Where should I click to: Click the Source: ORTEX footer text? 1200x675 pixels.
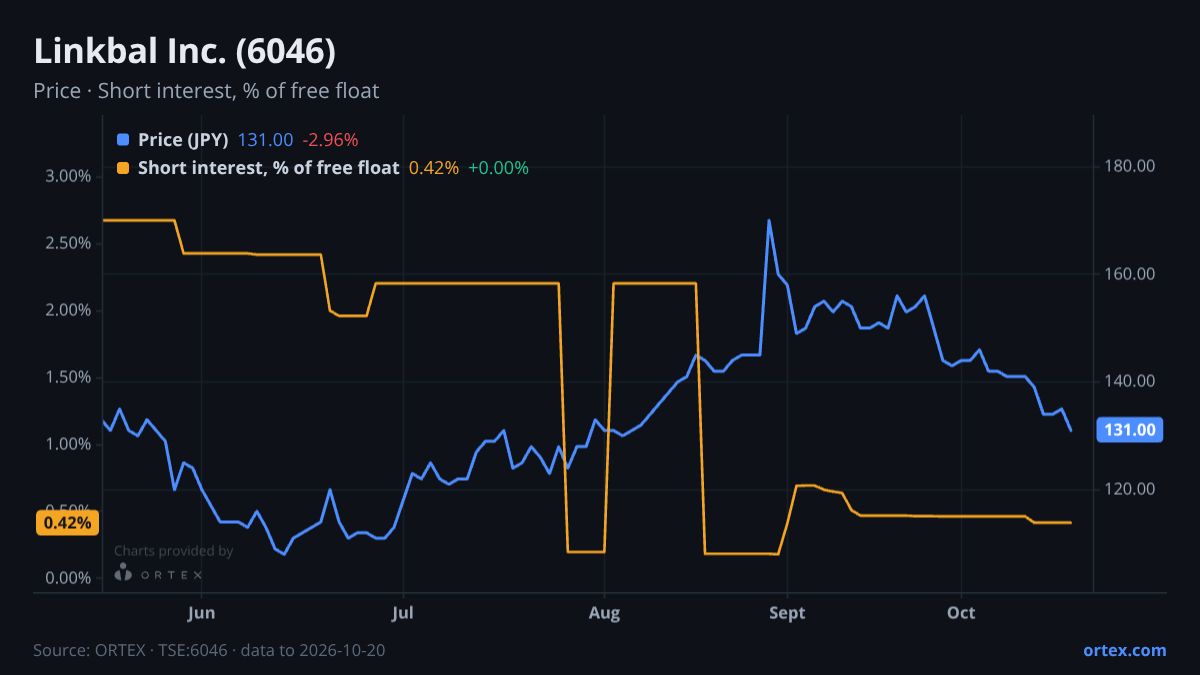click(x=210, y=650)
